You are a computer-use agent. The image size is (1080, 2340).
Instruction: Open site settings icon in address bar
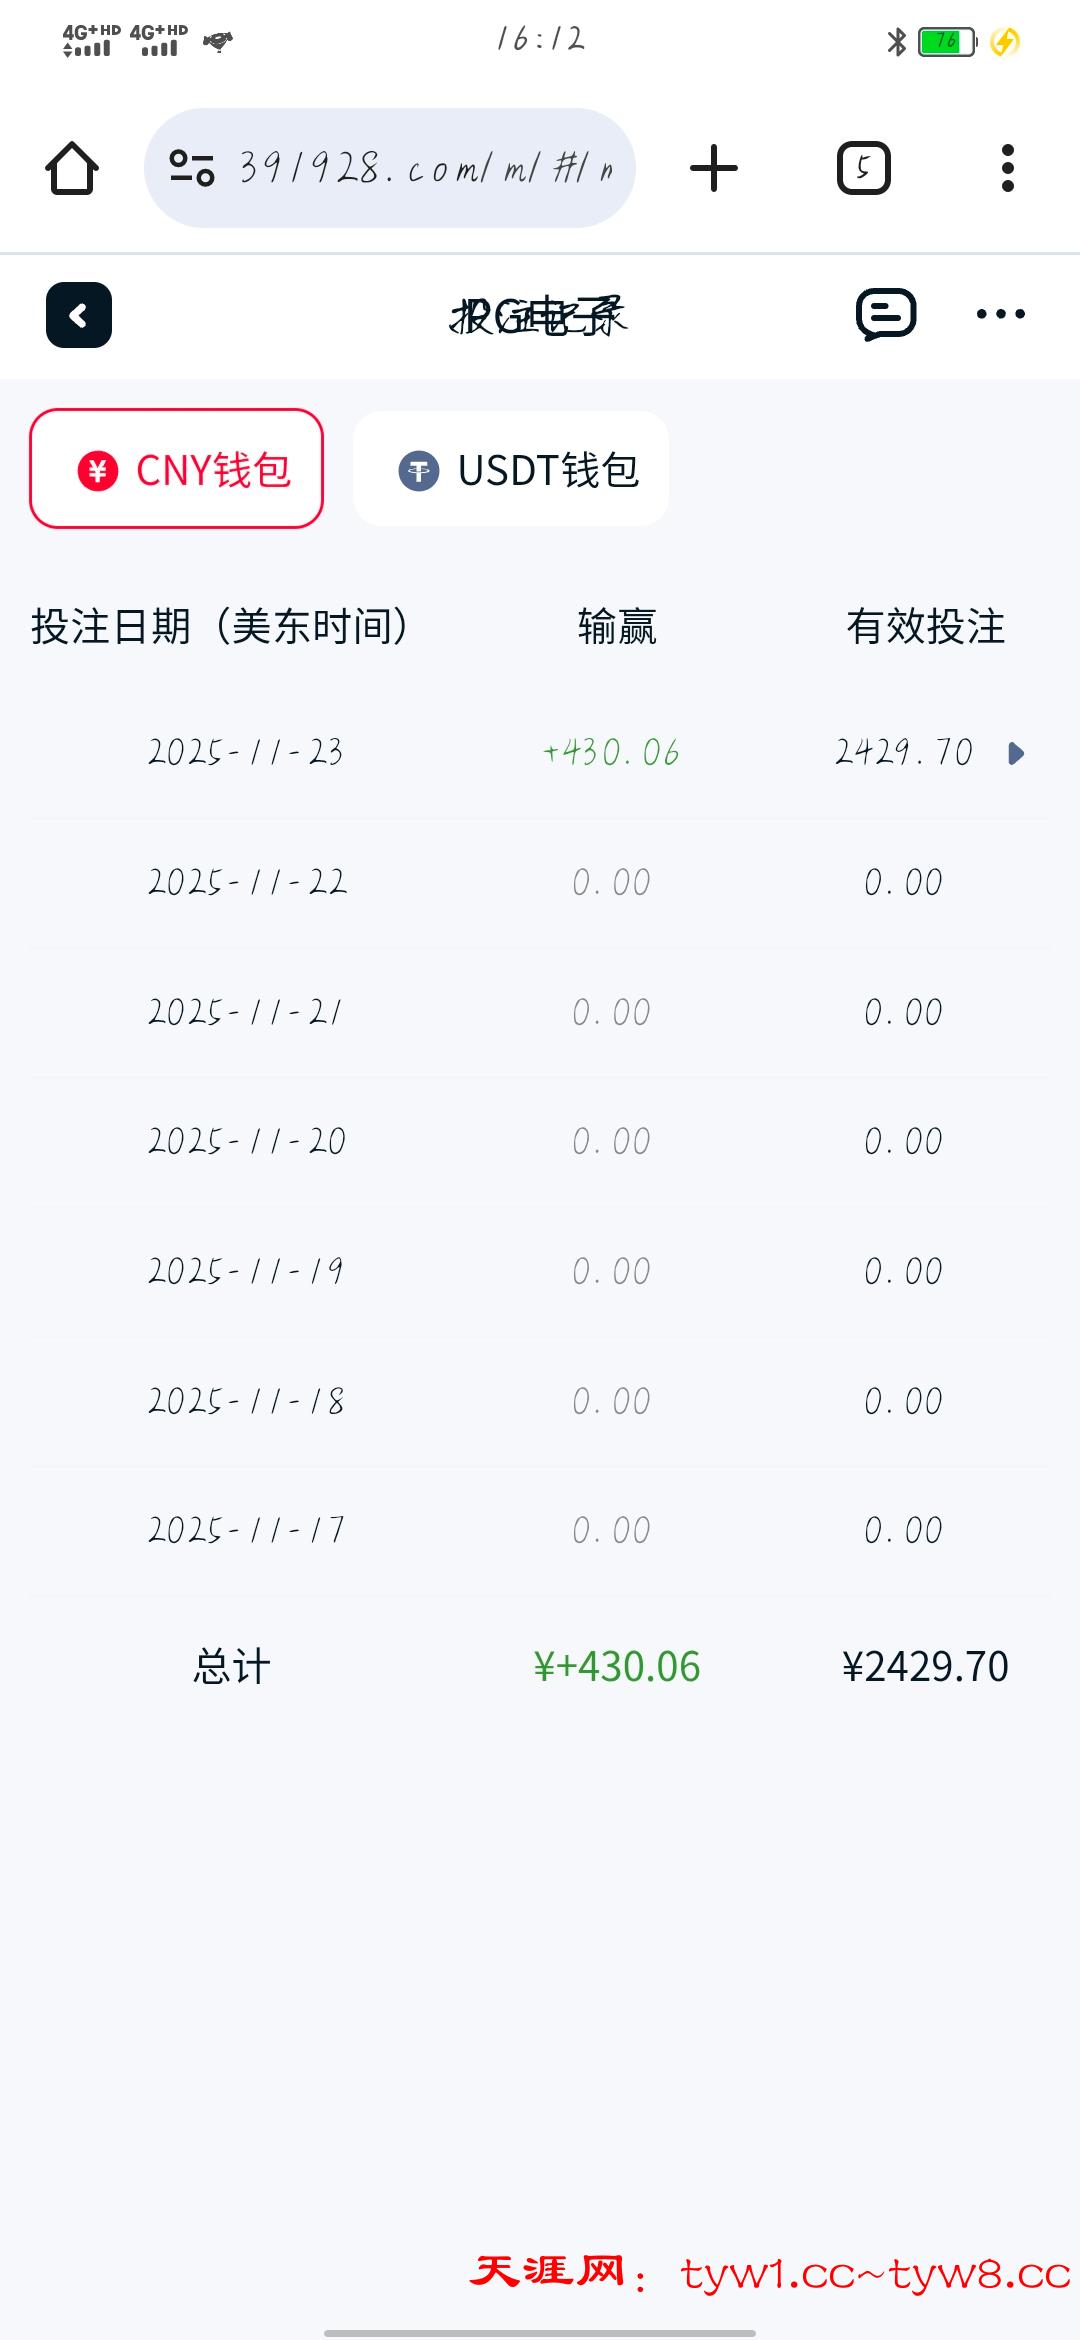[192, 168]
